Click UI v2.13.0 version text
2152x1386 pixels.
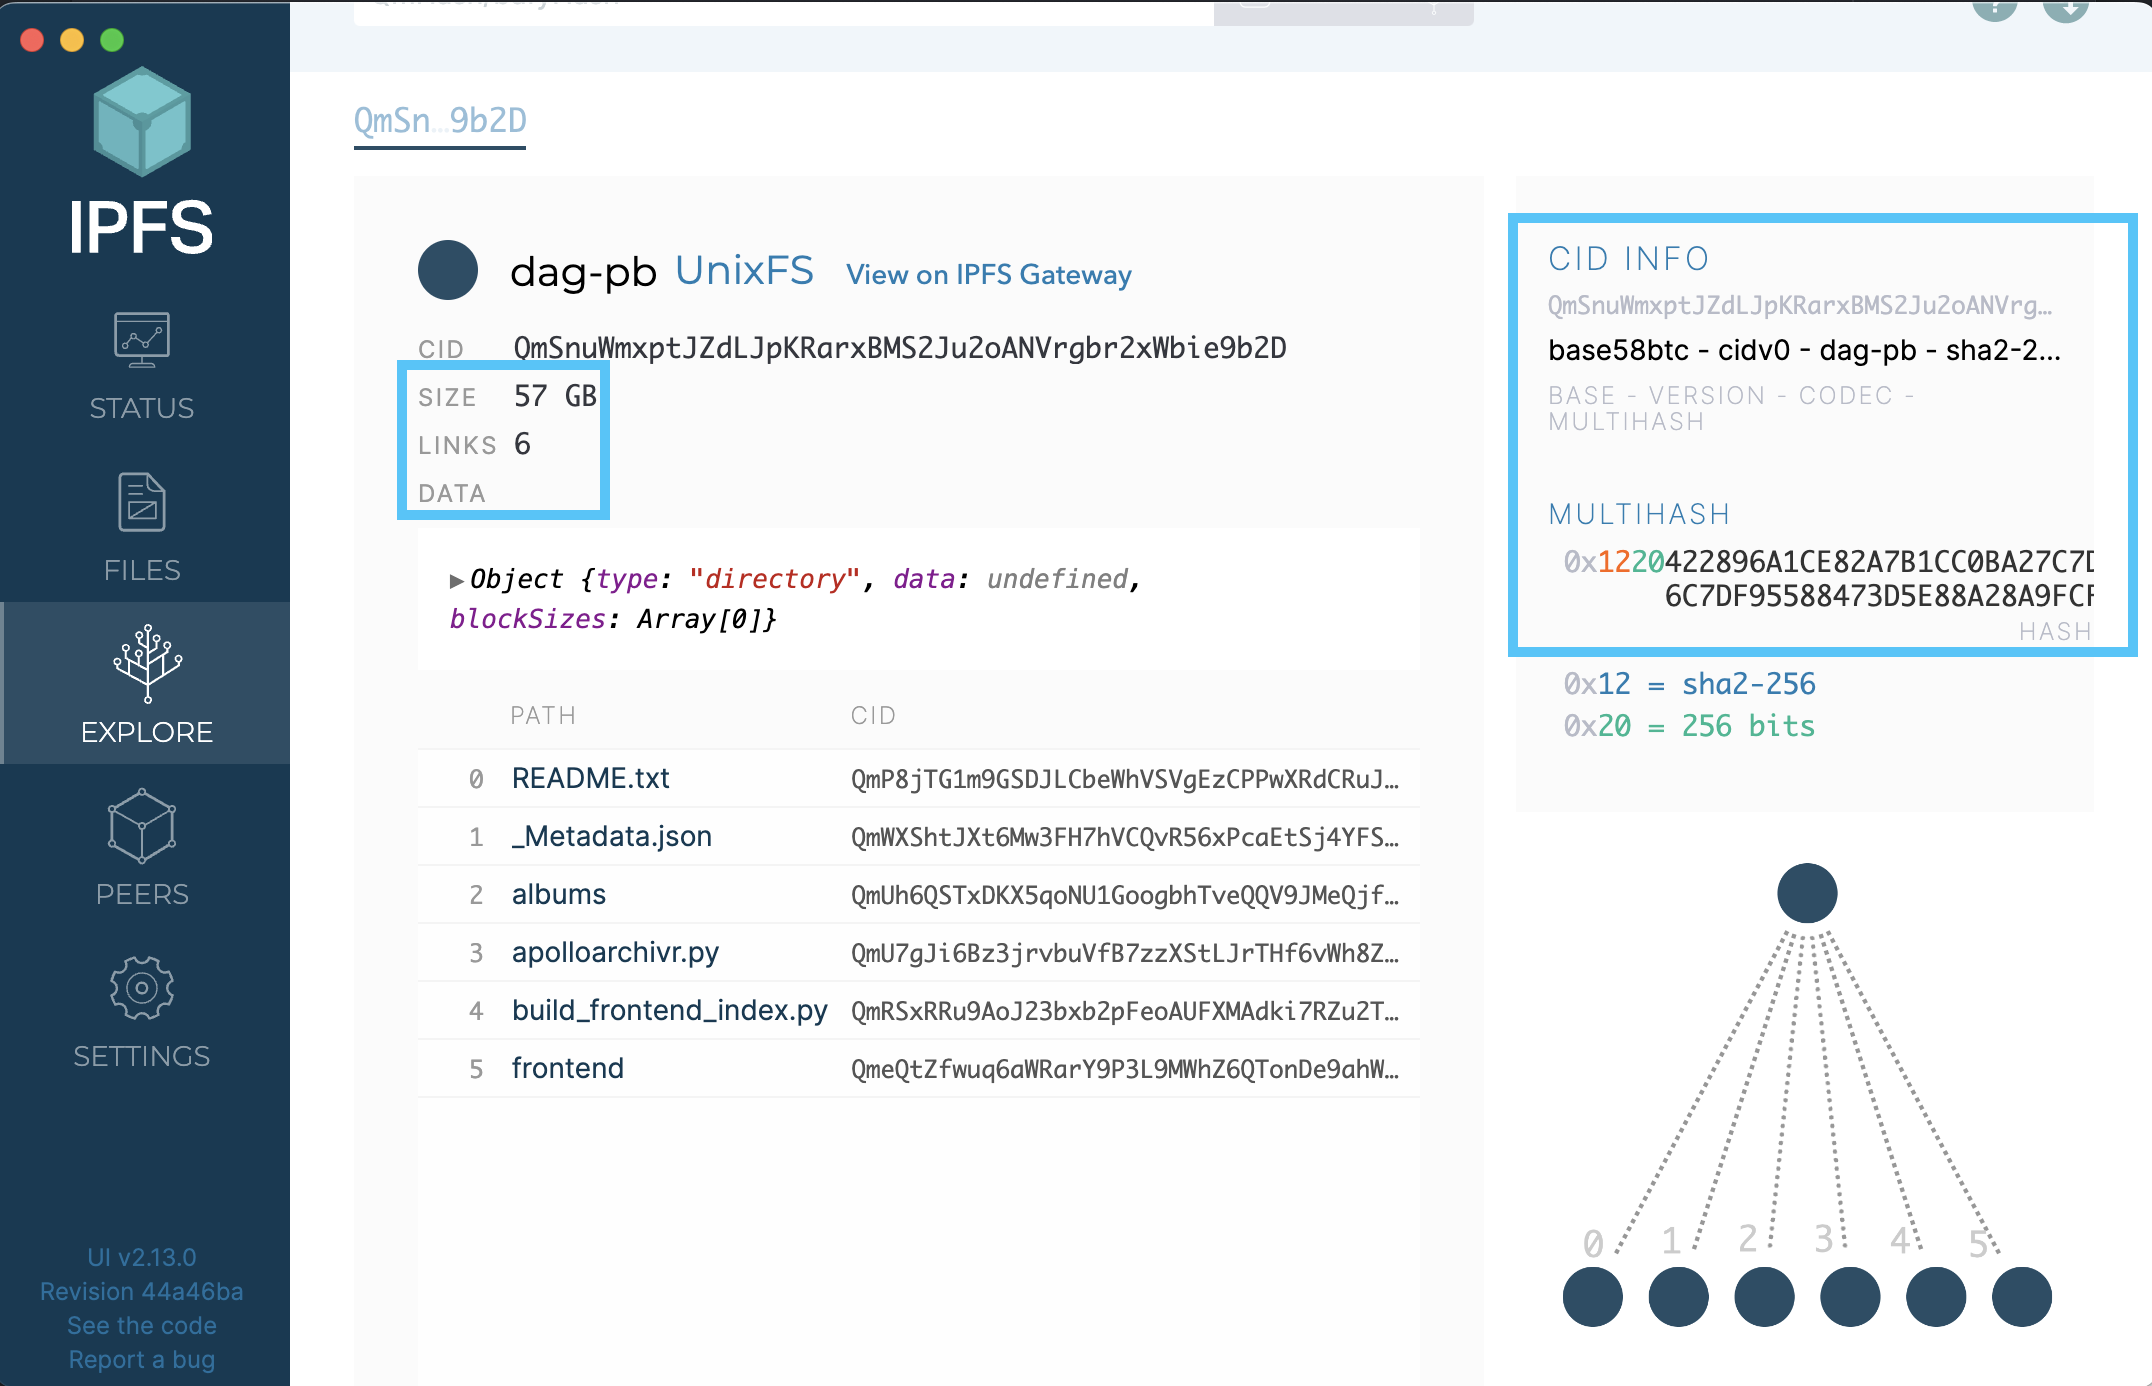[x=142, y=1257]
